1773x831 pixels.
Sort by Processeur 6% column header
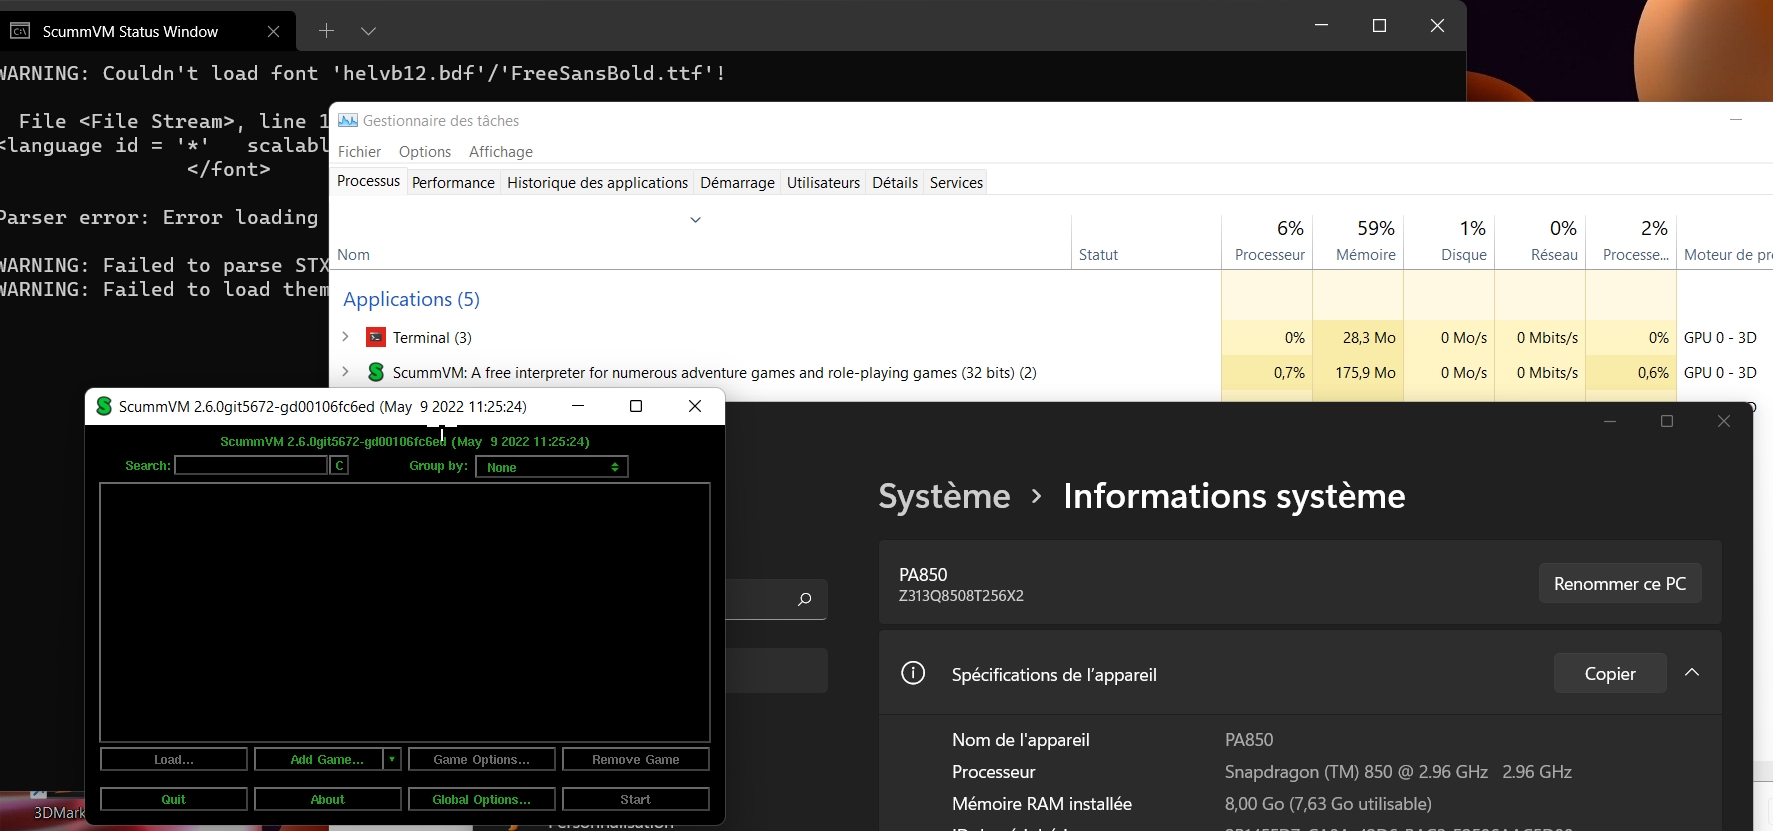pos(1267,241)
